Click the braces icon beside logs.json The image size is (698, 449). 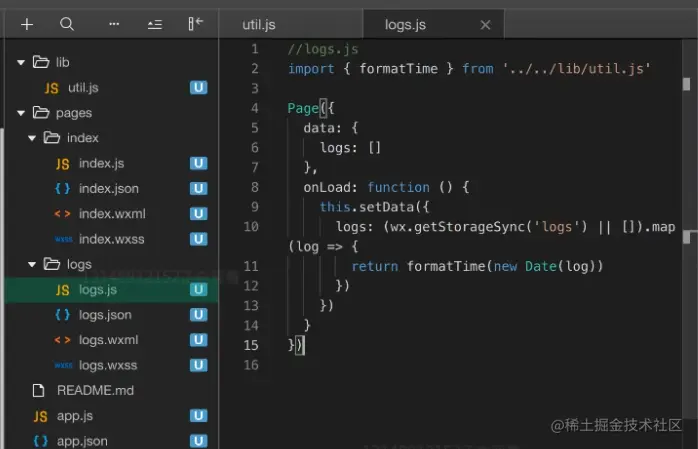pos(62,315)
